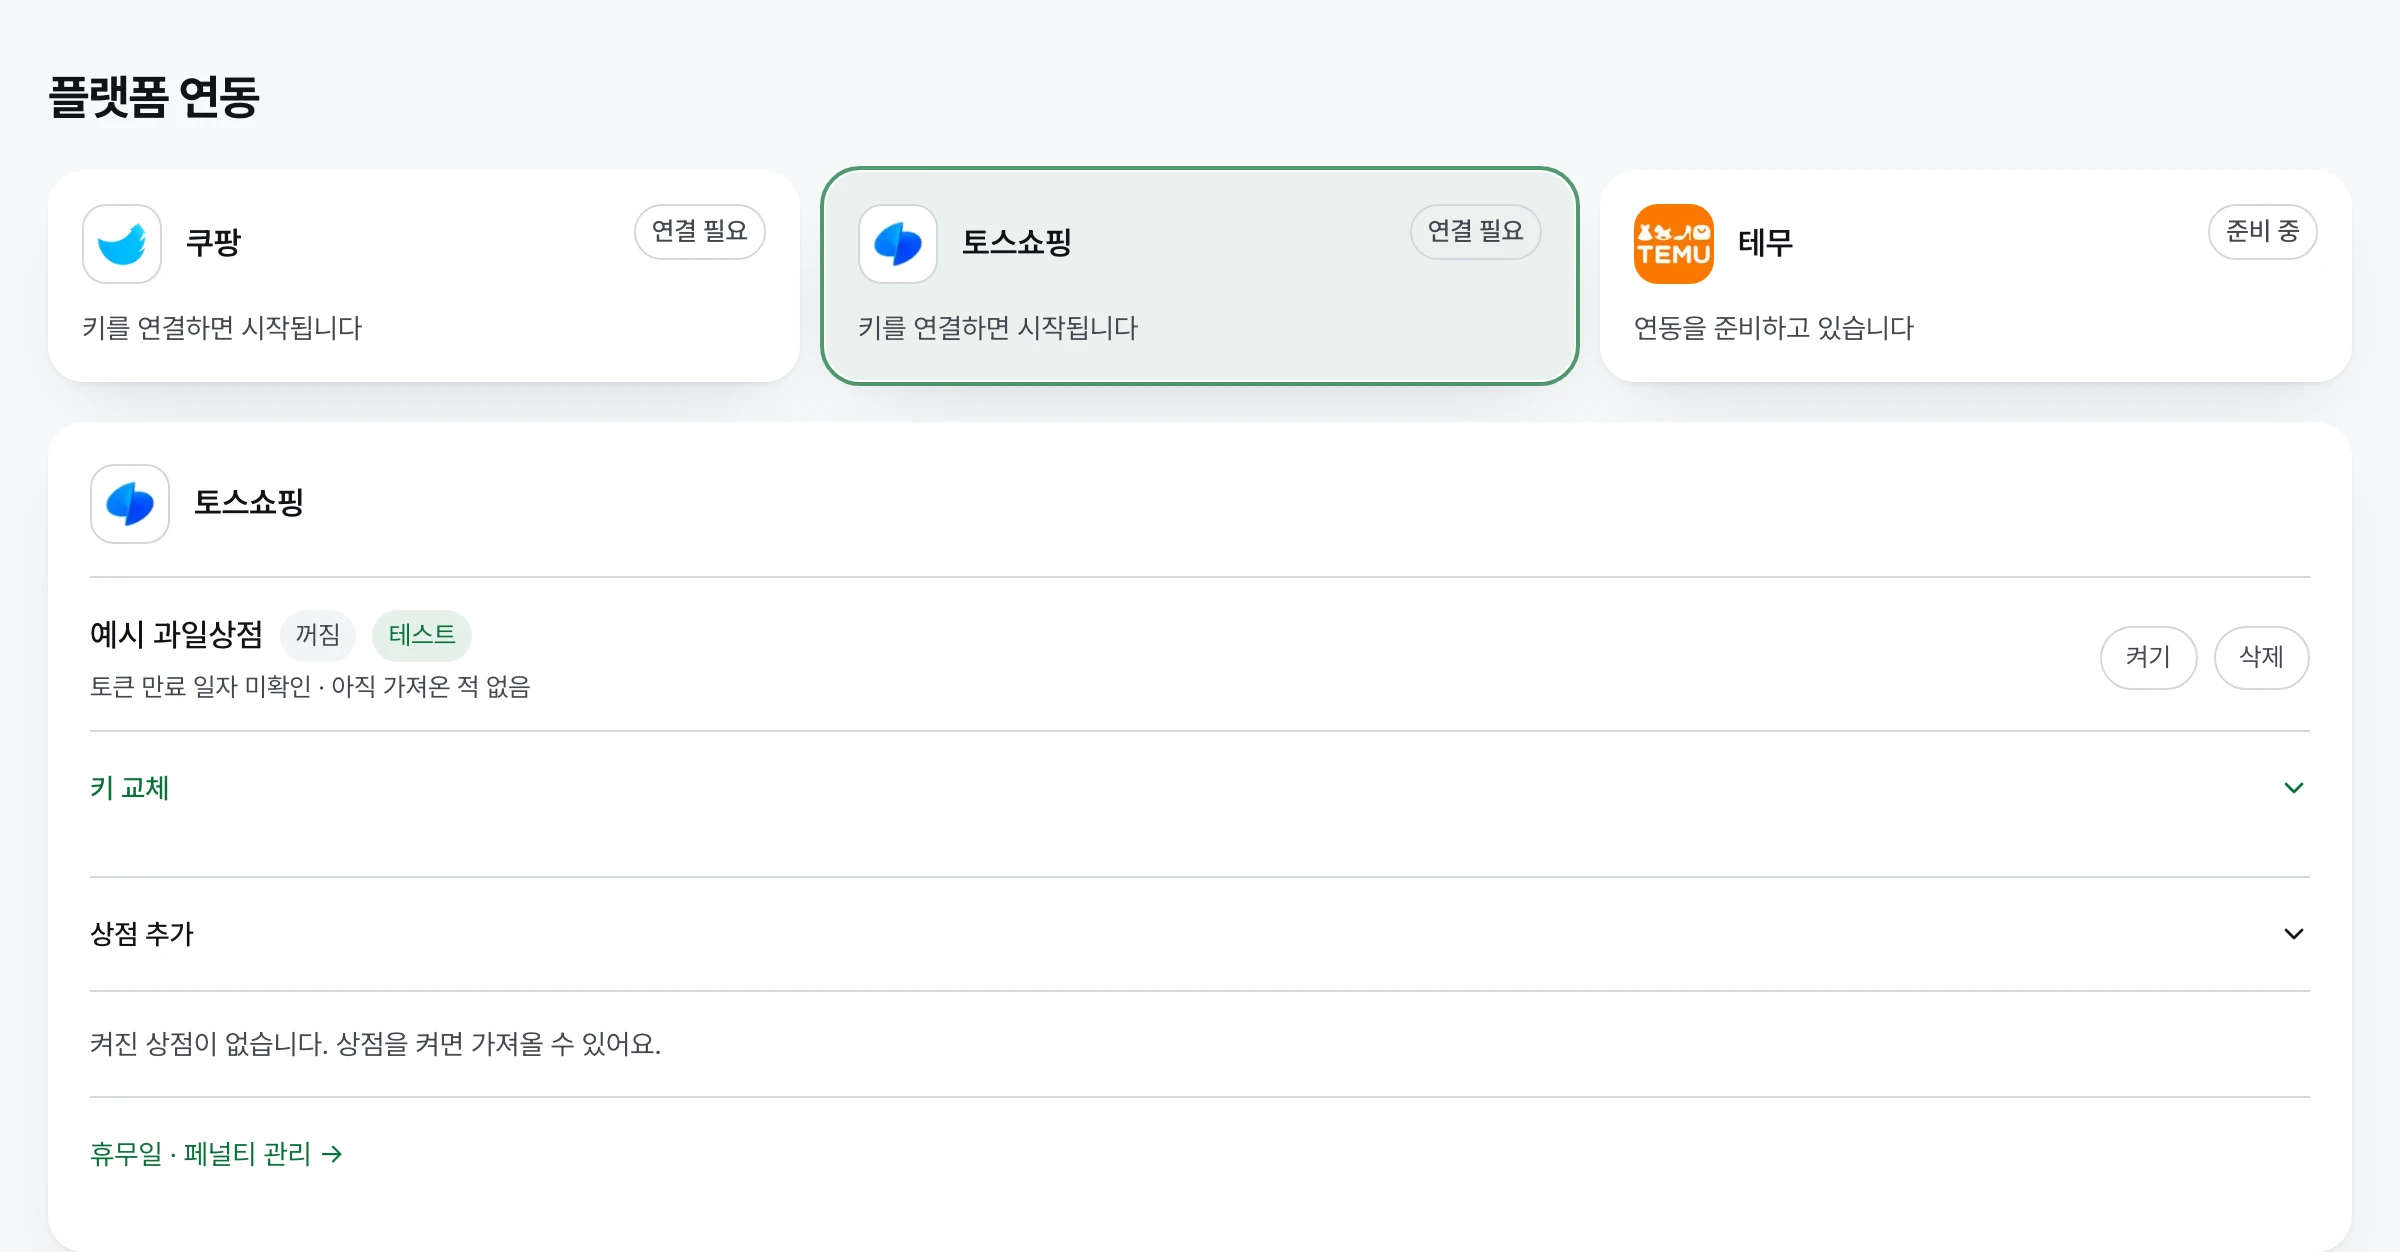Click the 토스쇼핑 heading in detail panel
The width and height of the screenshot is (2400, 1252).
pos(248,502)
